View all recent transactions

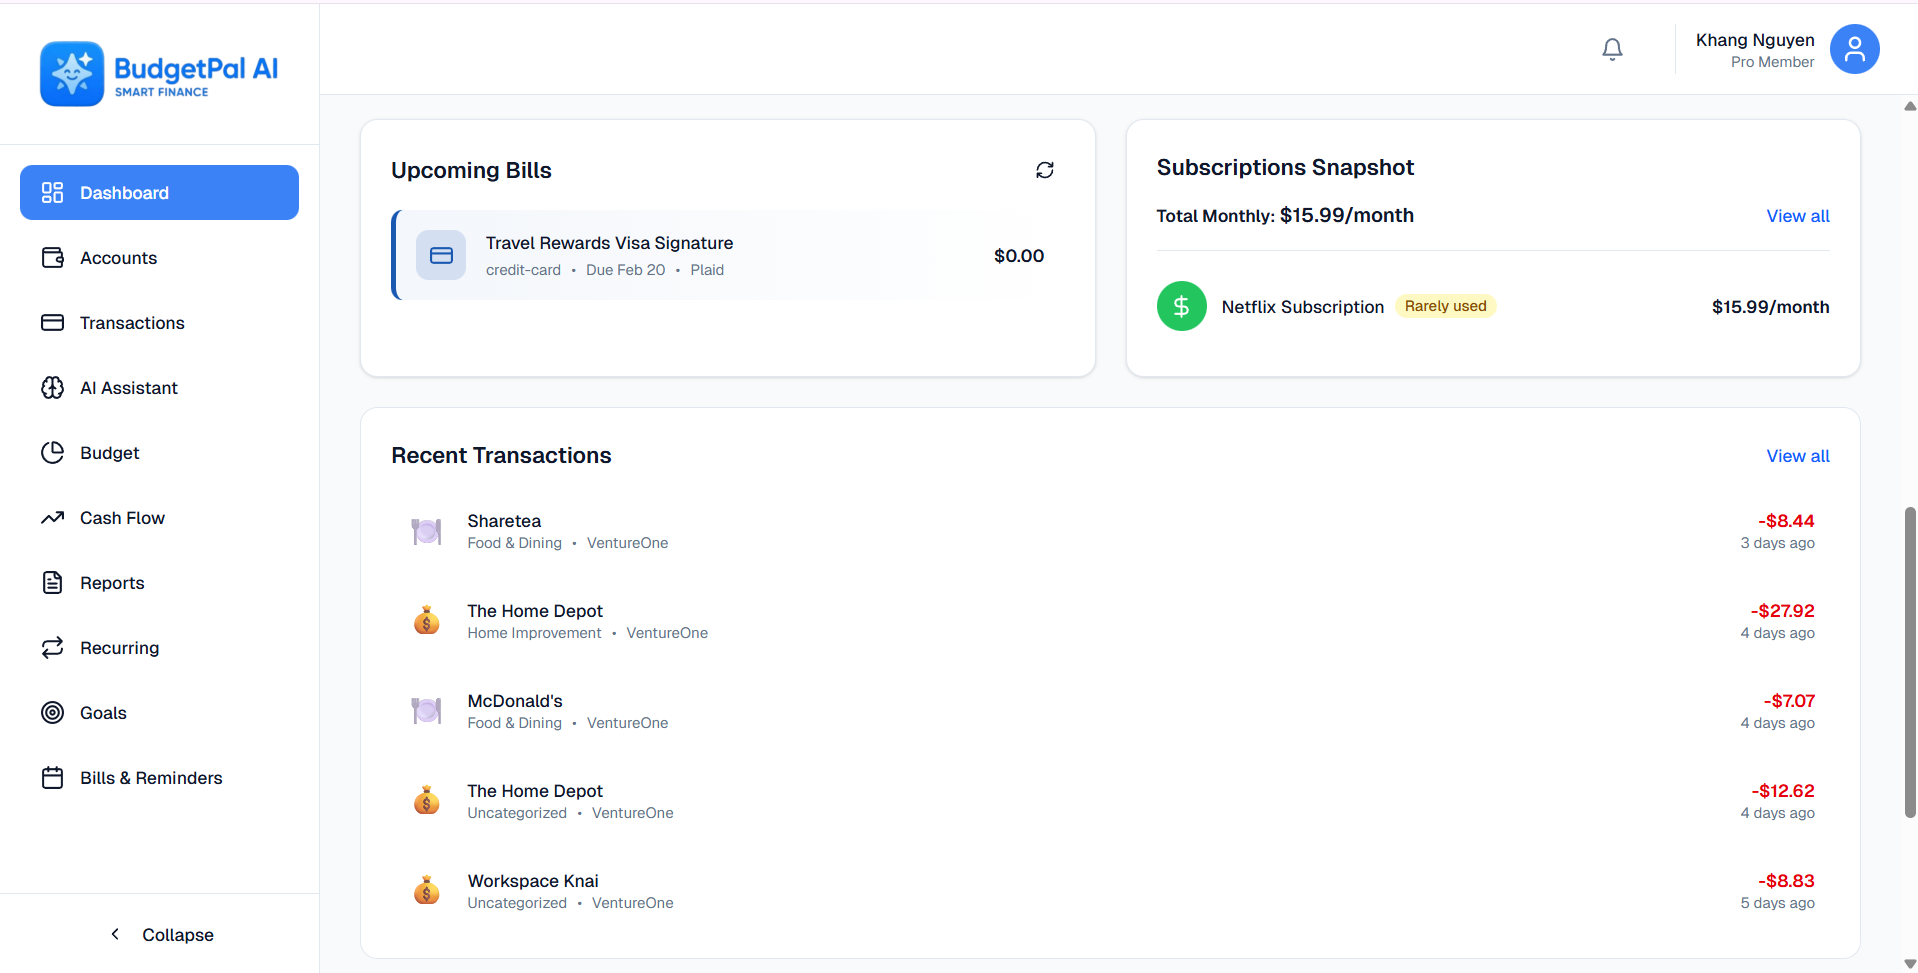1797,455
